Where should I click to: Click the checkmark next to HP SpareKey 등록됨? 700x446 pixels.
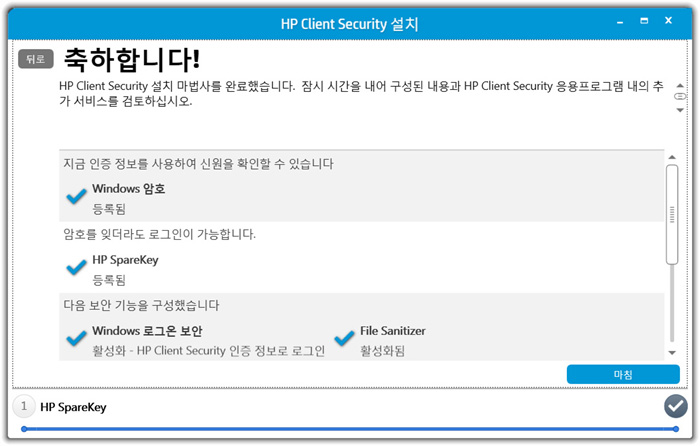pos(76,267)
